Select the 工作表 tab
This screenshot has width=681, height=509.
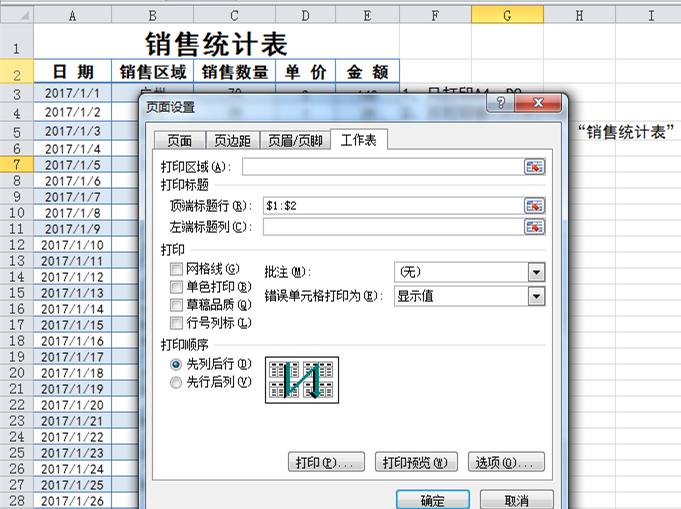(x=359, y=139)
